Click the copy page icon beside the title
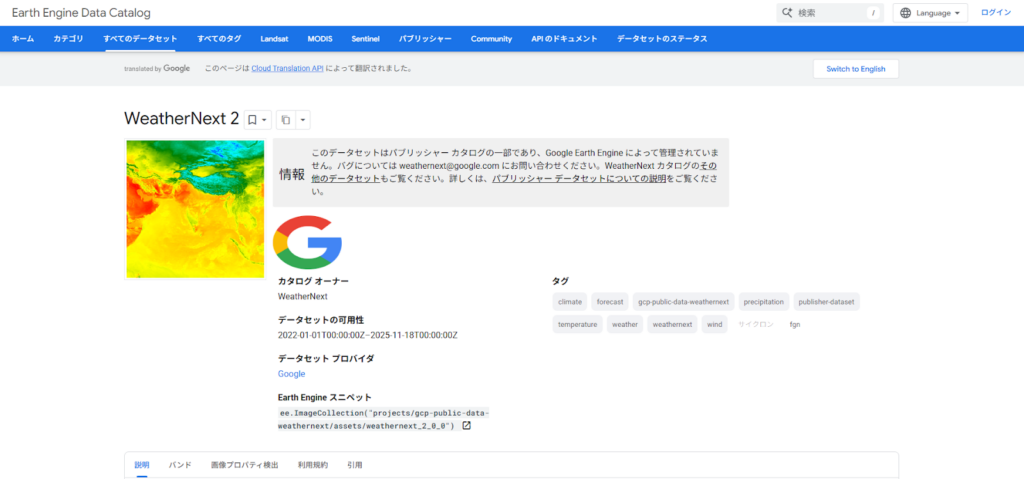Viewport: 1024px width, 479px height. click(285, 120)
